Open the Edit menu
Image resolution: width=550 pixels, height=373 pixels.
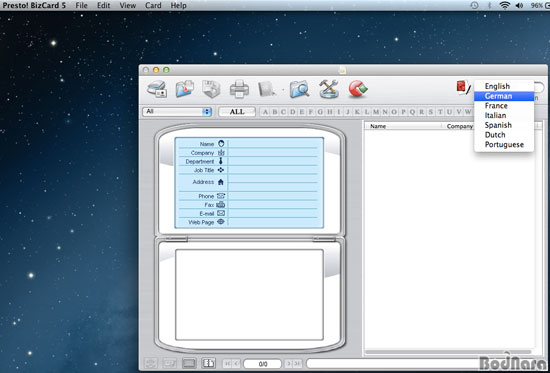pos(103,5)
